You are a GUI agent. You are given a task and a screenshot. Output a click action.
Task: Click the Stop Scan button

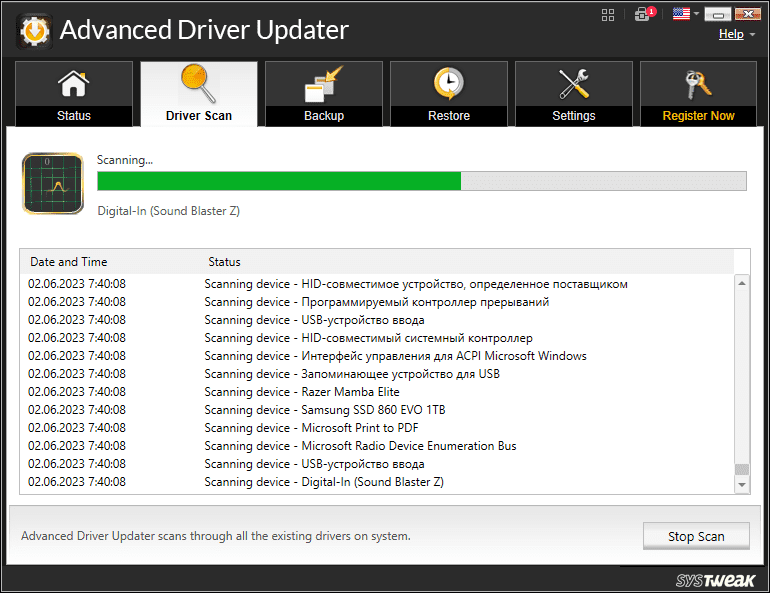(x=696, y=536)
